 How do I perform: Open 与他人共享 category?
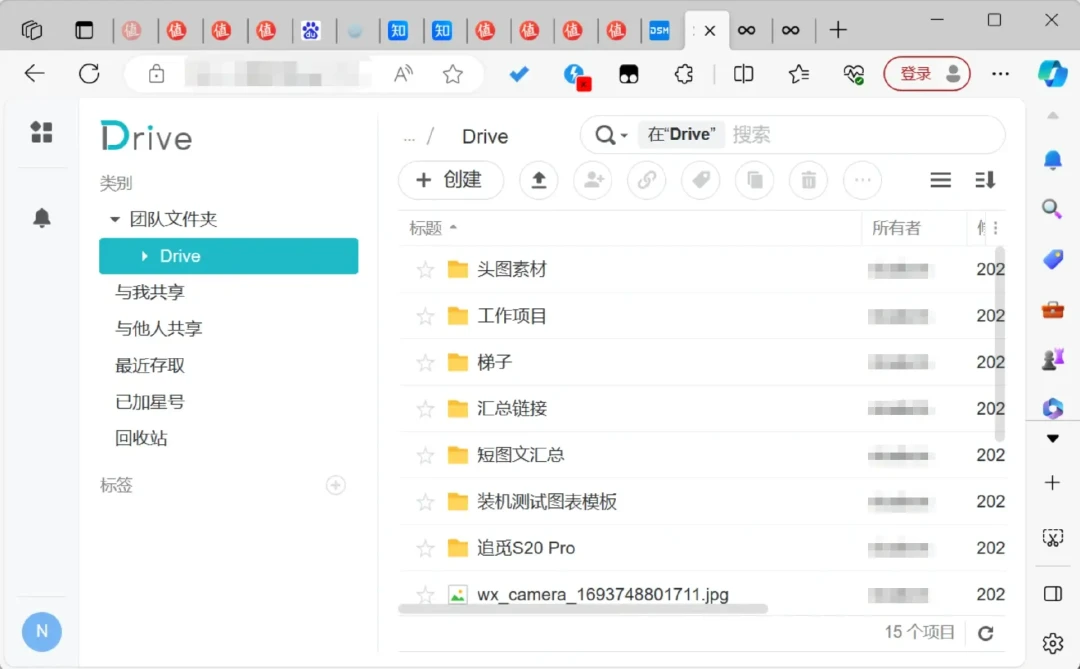point(158,329)
